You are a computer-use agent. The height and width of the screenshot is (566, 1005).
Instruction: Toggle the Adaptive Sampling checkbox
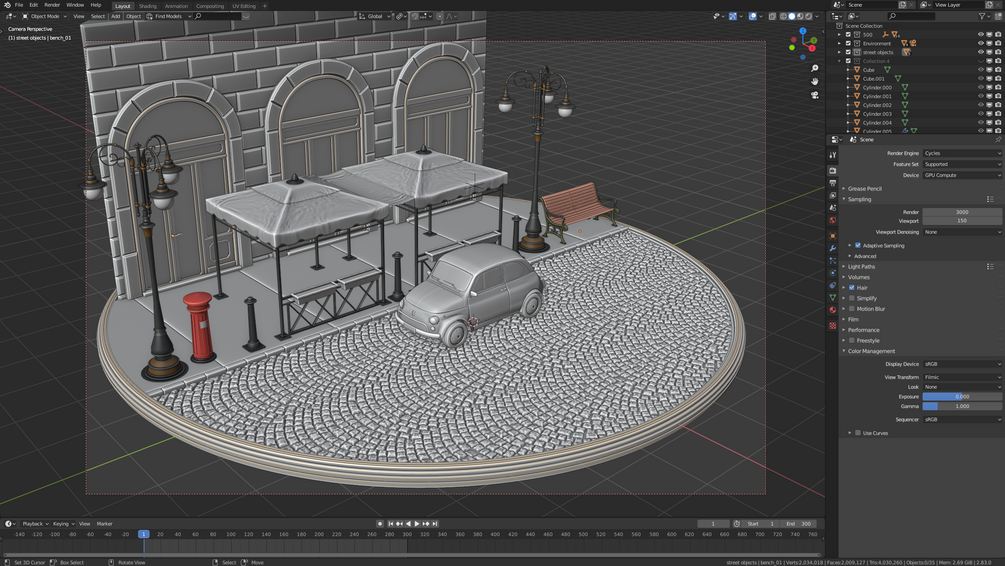click(x=858, y=246)
